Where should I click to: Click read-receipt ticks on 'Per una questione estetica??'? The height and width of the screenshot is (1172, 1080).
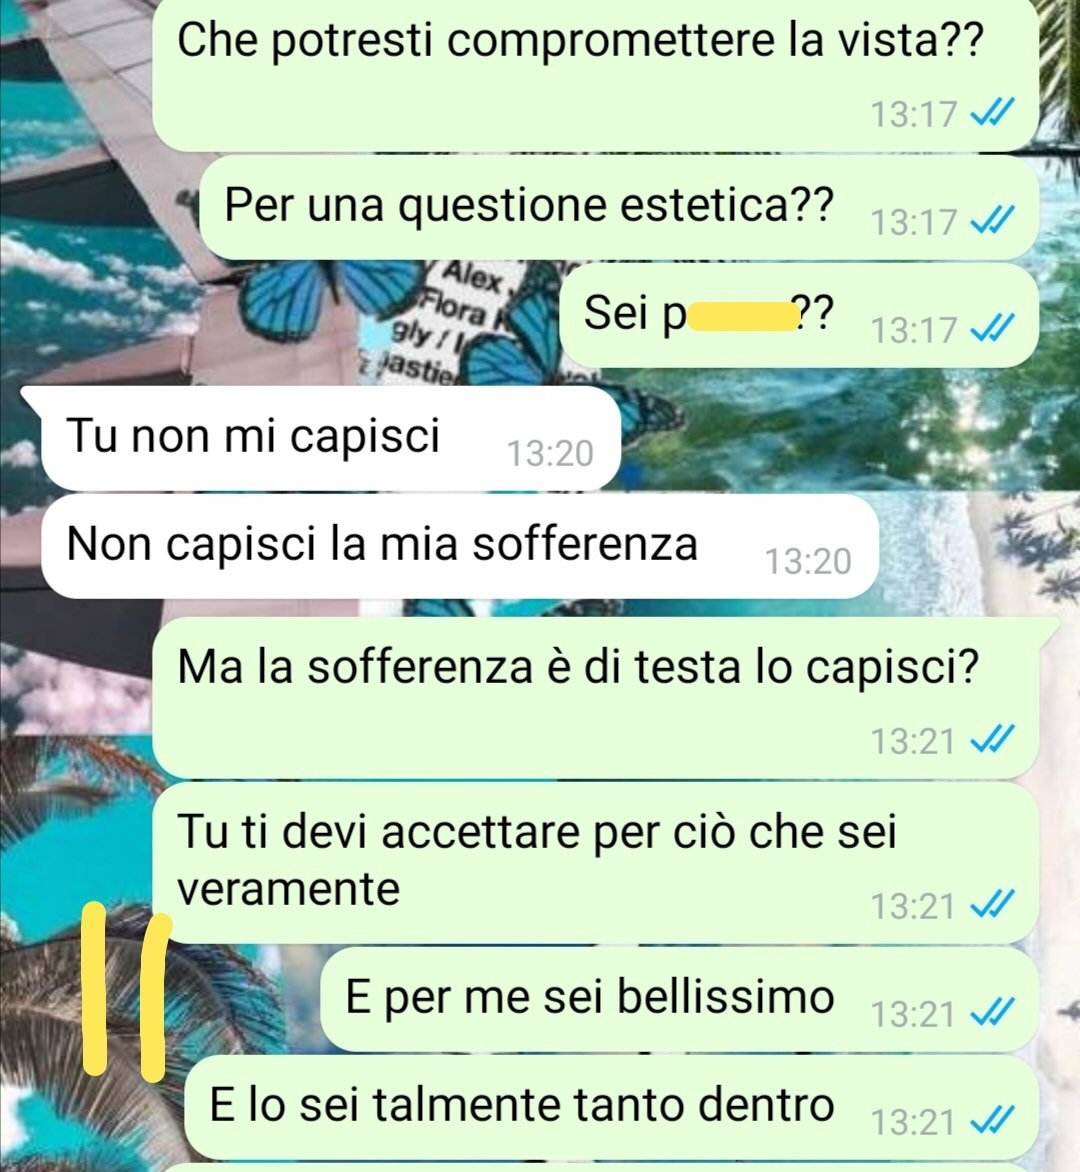tap(993, 220)
